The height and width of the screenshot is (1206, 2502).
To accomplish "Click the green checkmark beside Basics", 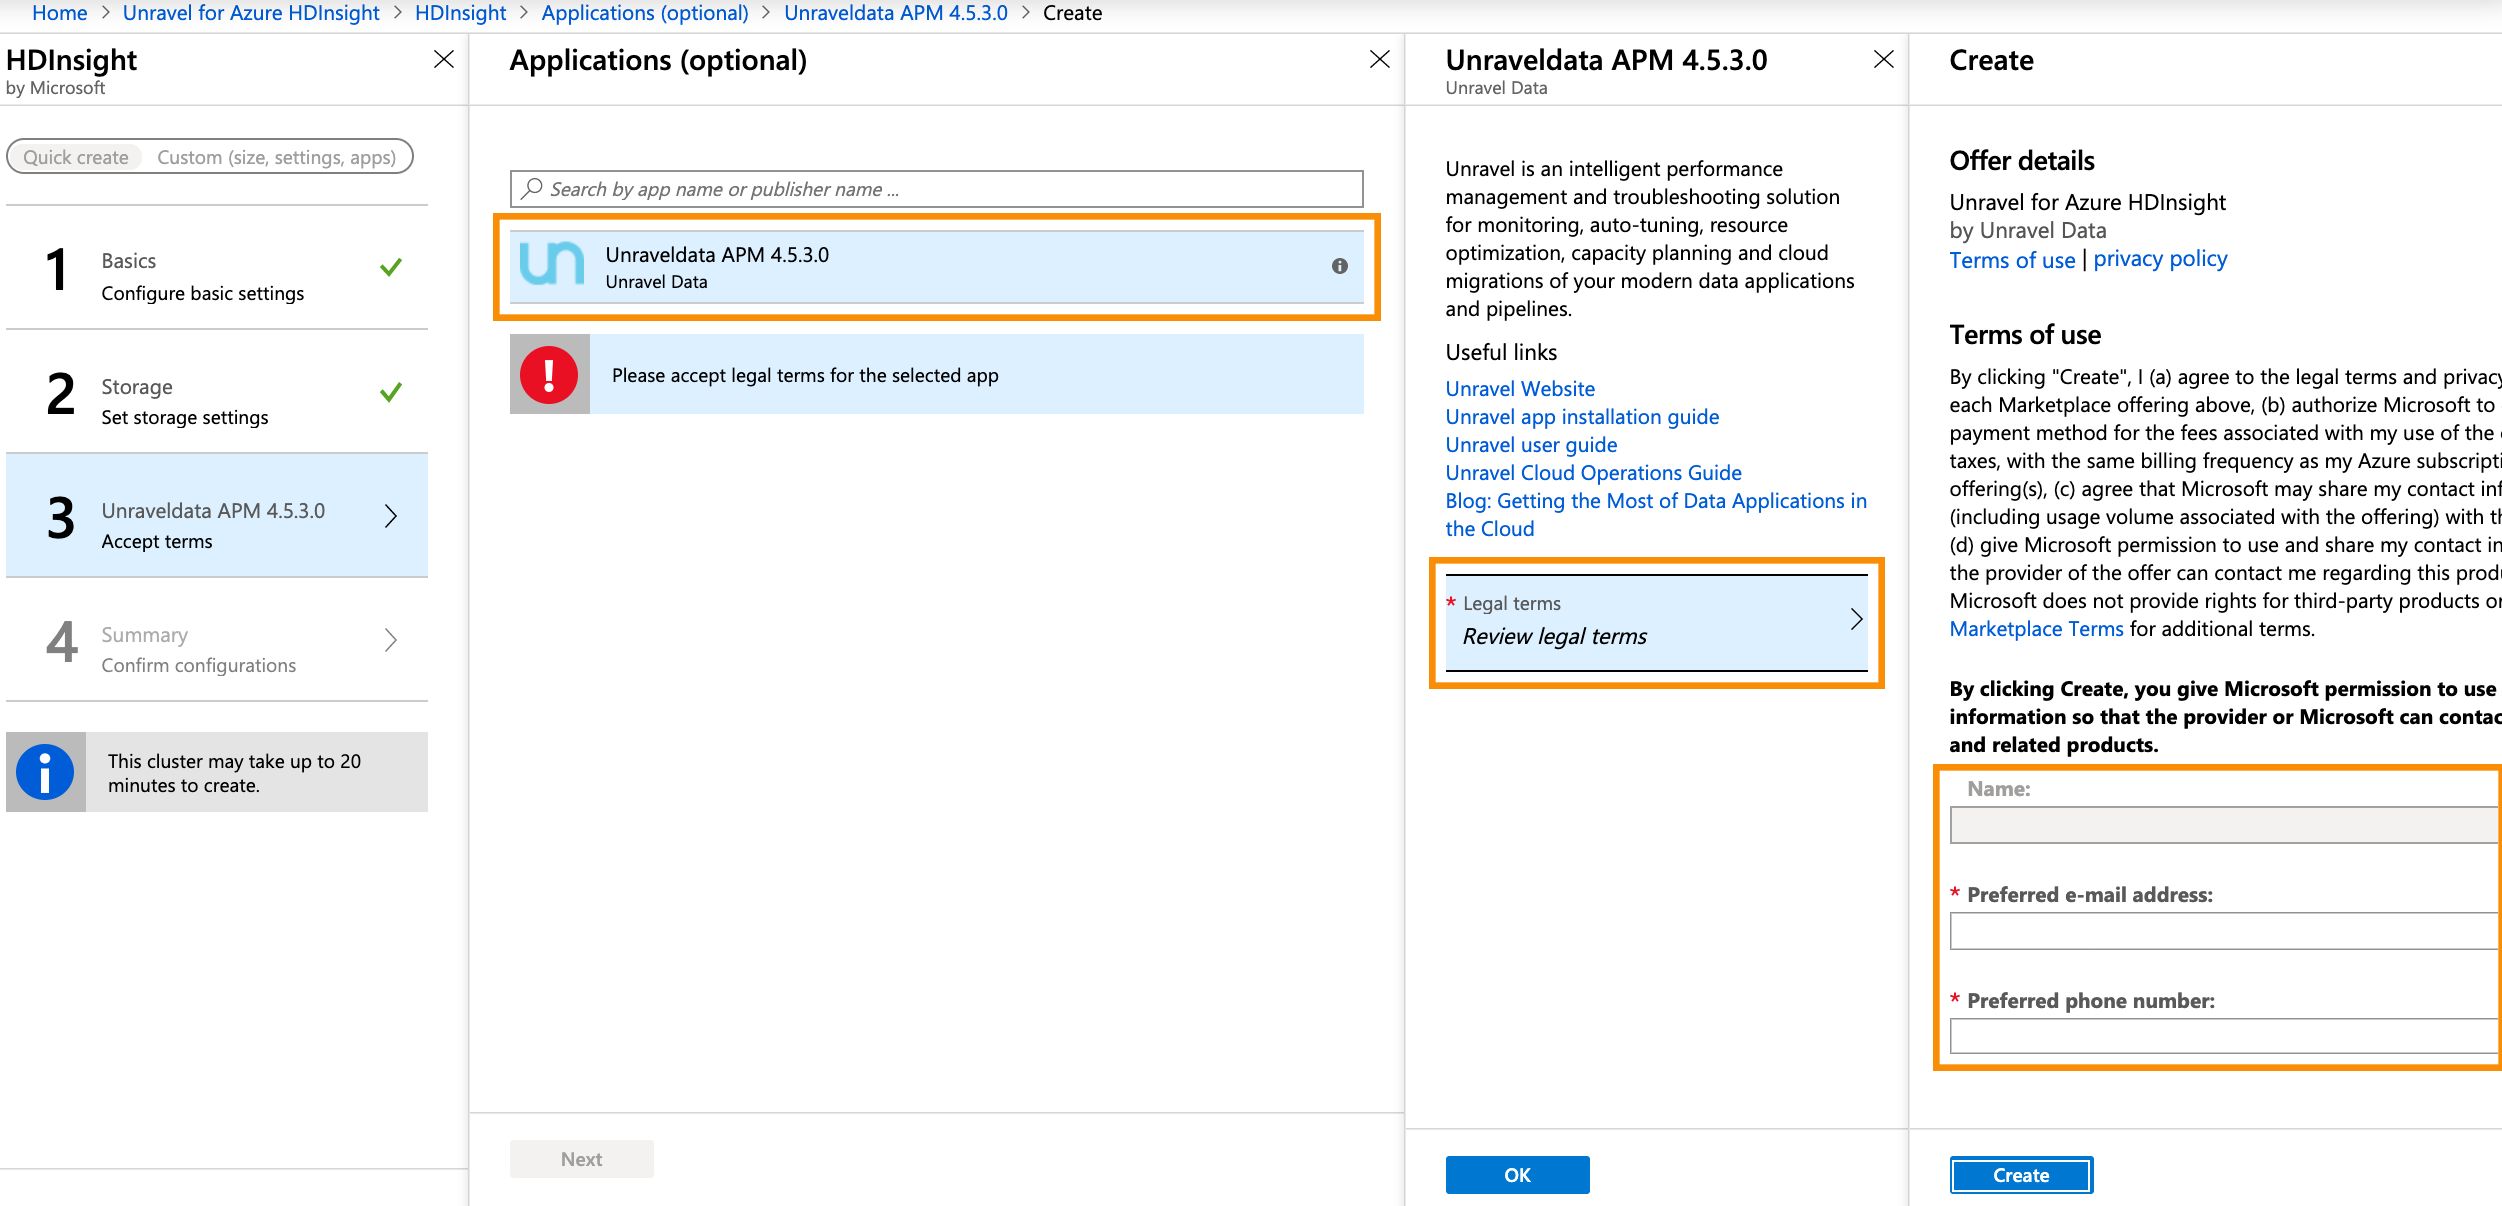I will tap(391, 267).
